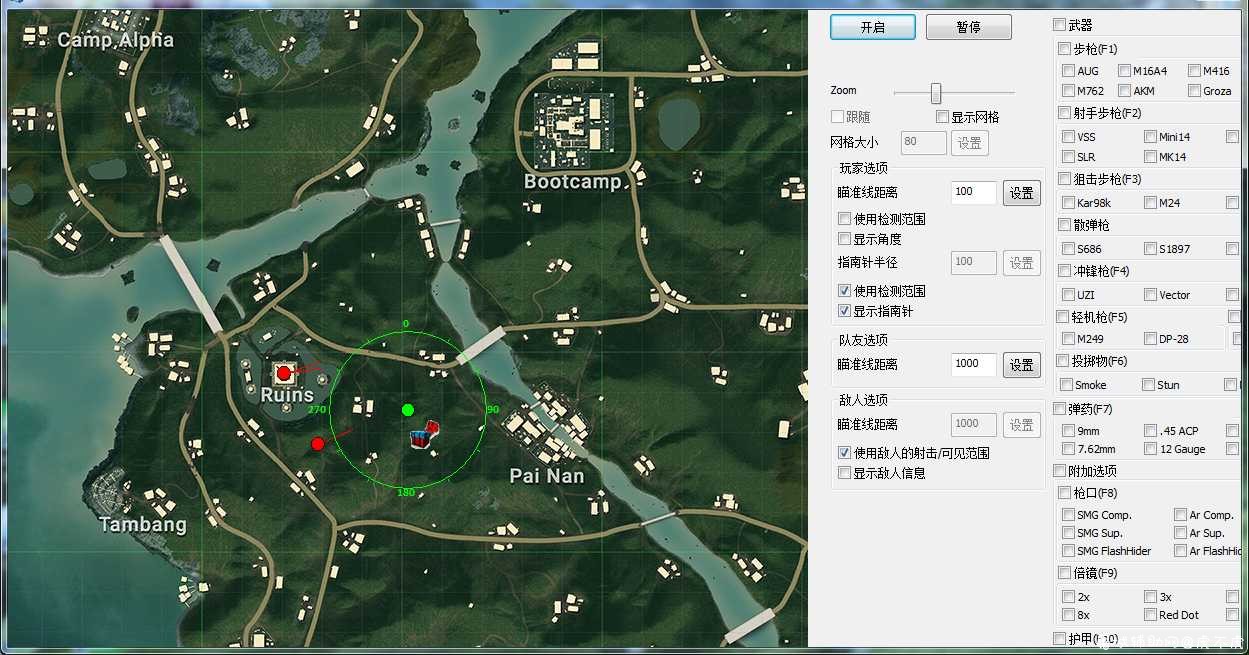Click 设置 button in 敌人选项
1249x655 pixels.
point(1021,425)
